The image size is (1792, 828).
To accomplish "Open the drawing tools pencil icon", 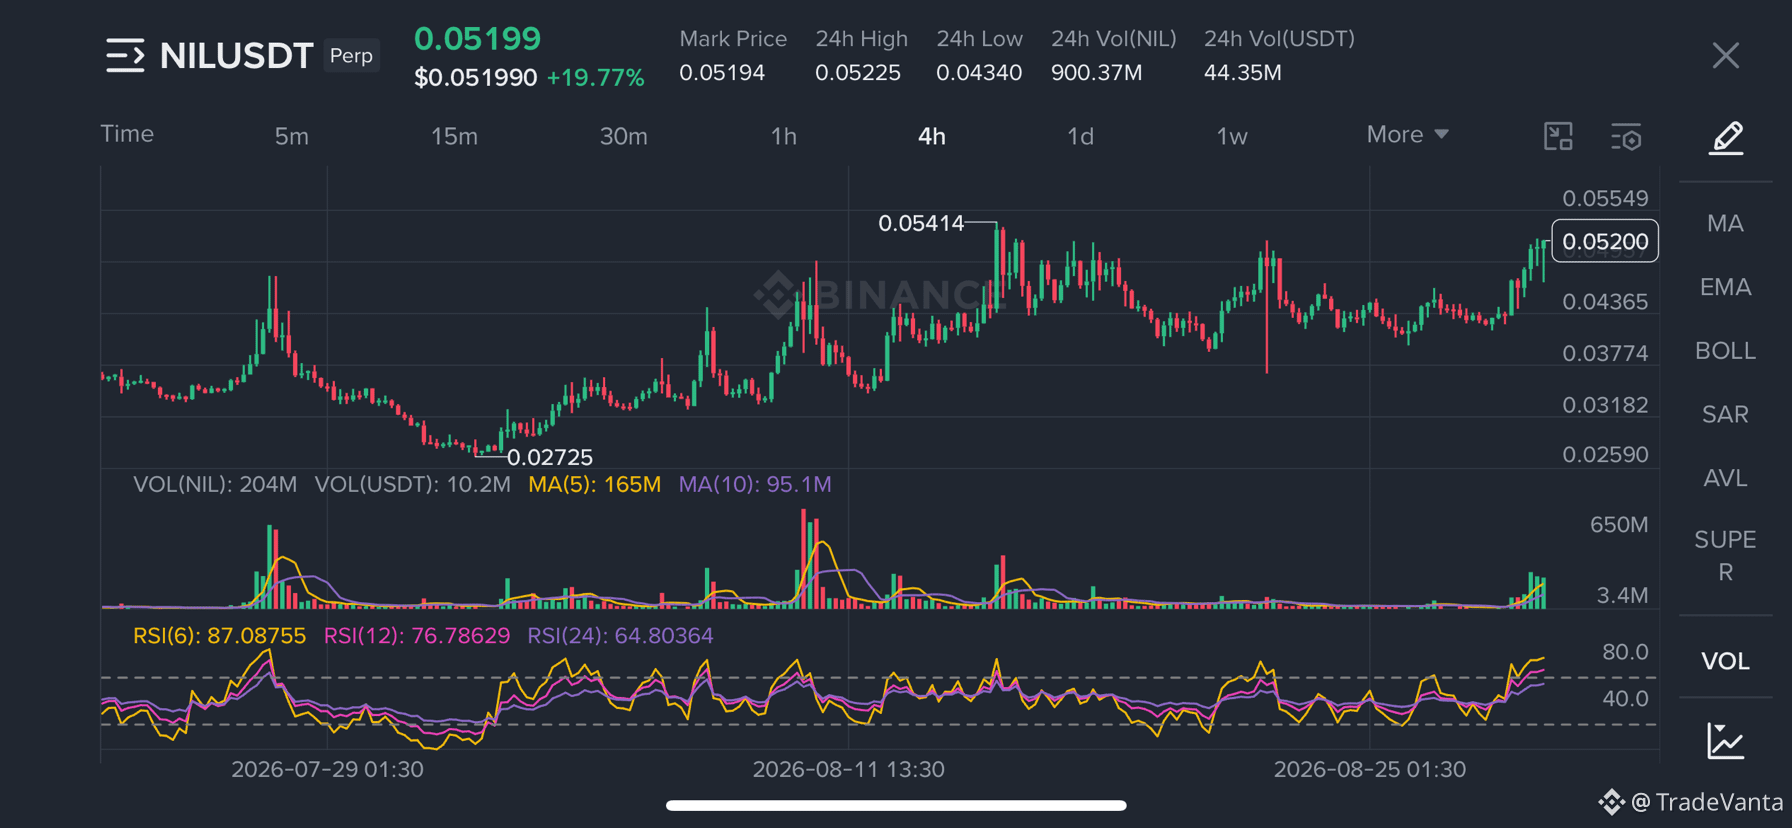I will (x=1726, y=137).
